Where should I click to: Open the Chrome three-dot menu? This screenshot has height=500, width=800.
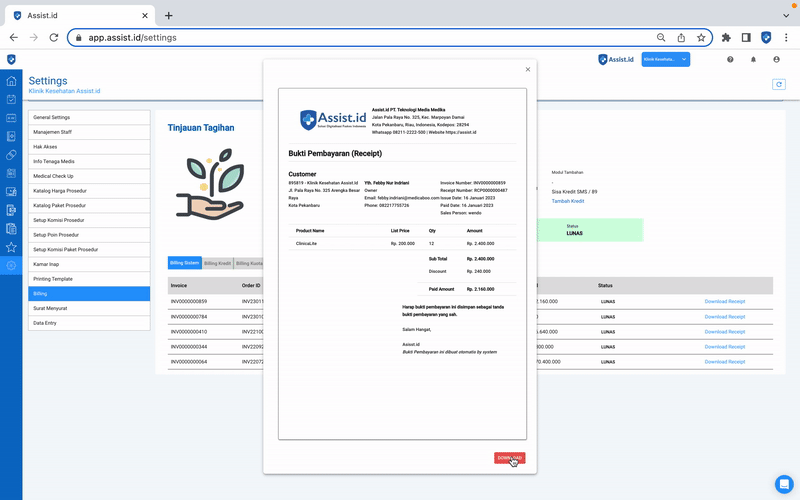point(786,37)
